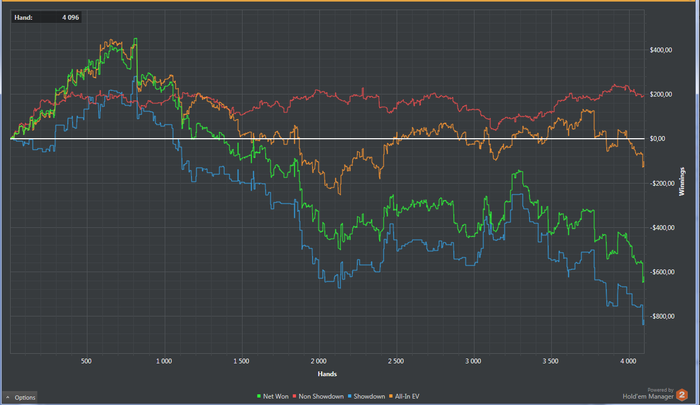Expand the Options panel arrow

8,397
